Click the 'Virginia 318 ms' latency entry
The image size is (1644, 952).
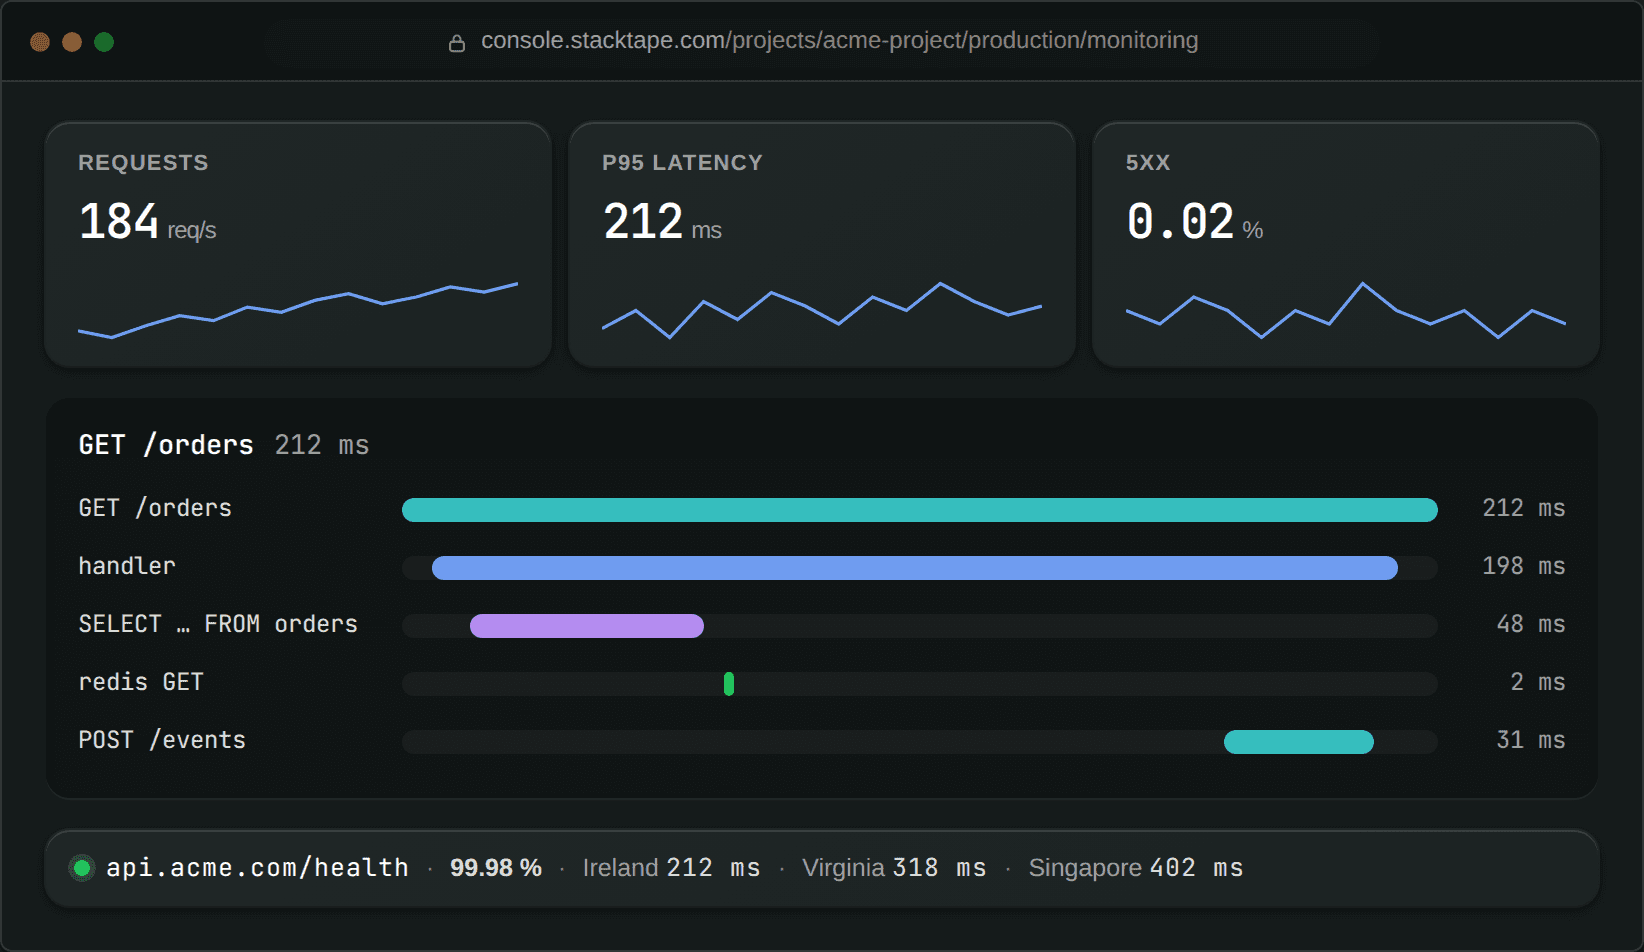click(894, 868)
